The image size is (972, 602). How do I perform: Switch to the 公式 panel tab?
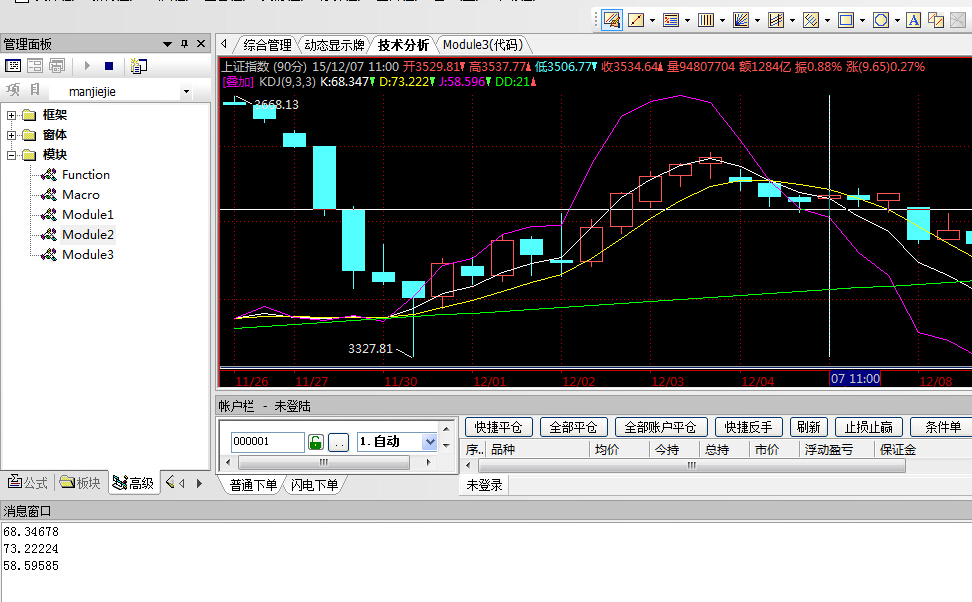(28, 483)
